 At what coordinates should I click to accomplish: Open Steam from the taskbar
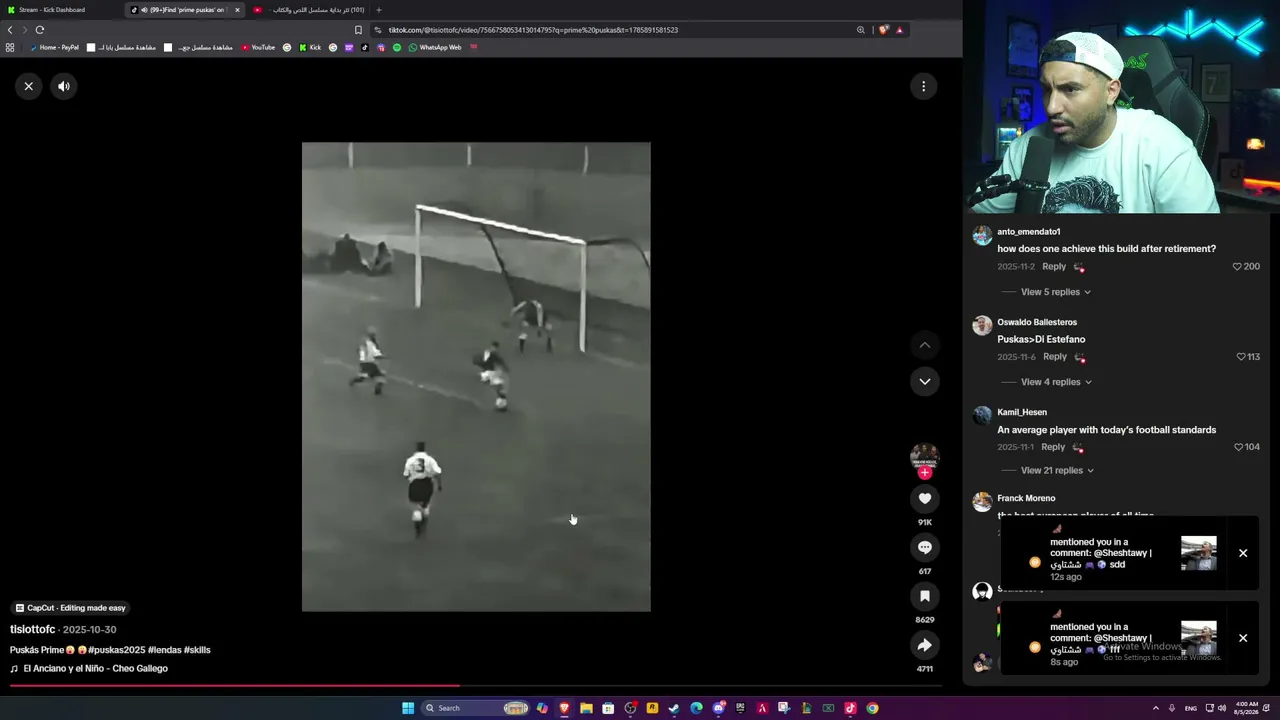click(x=674, y=708)
